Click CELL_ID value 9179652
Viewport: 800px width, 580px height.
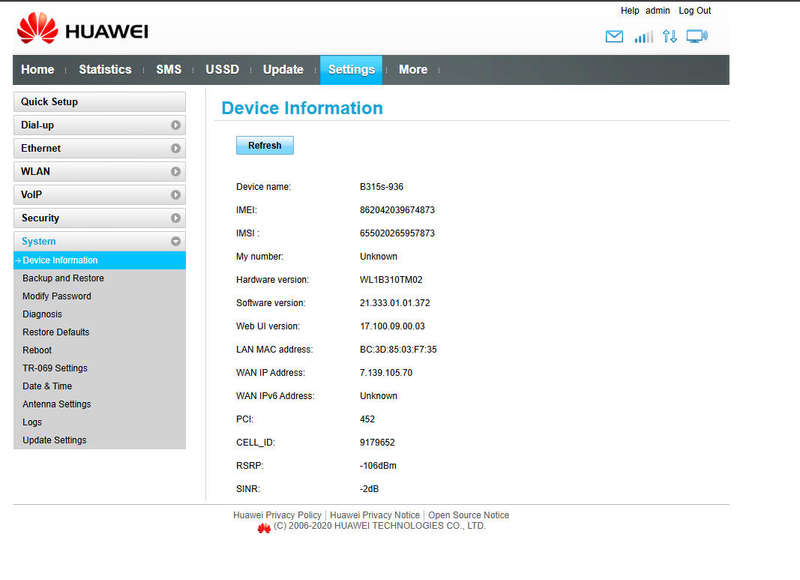click(x=377, y=443)
